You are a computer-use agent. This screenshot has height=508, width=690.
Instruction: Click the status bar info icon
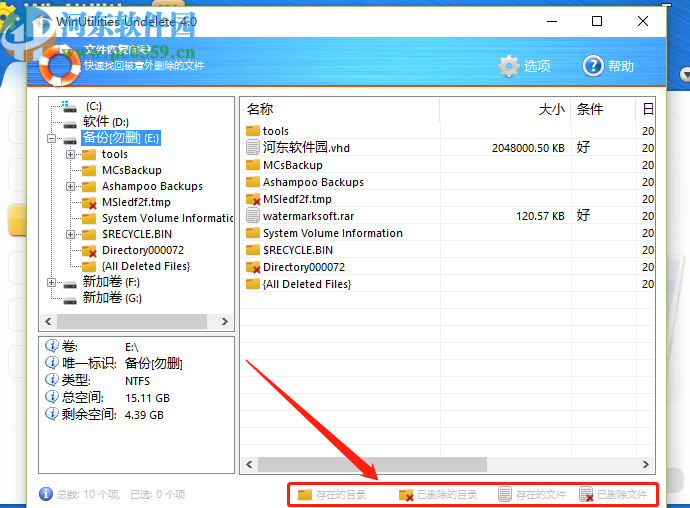[x=46, y=494]
